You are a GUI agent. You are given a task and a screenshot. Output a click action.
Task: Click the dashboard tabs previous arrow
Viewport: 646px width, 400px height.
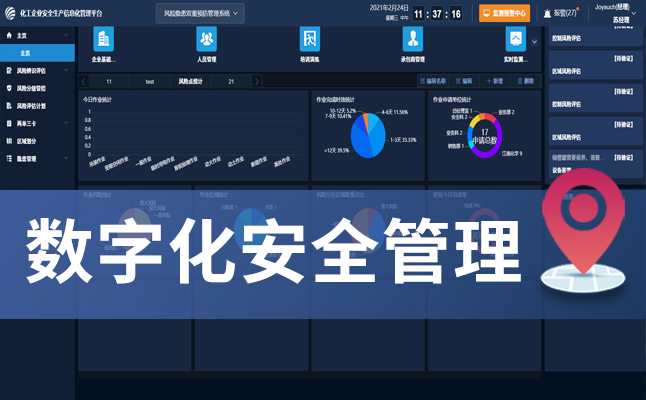pyautogui.click(x=83, y=82)
